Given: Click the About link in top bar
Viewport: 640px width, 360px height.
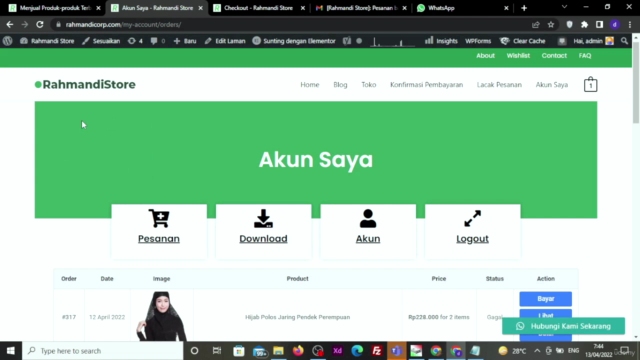Looking at the screenshot, I should pos(485,56).
